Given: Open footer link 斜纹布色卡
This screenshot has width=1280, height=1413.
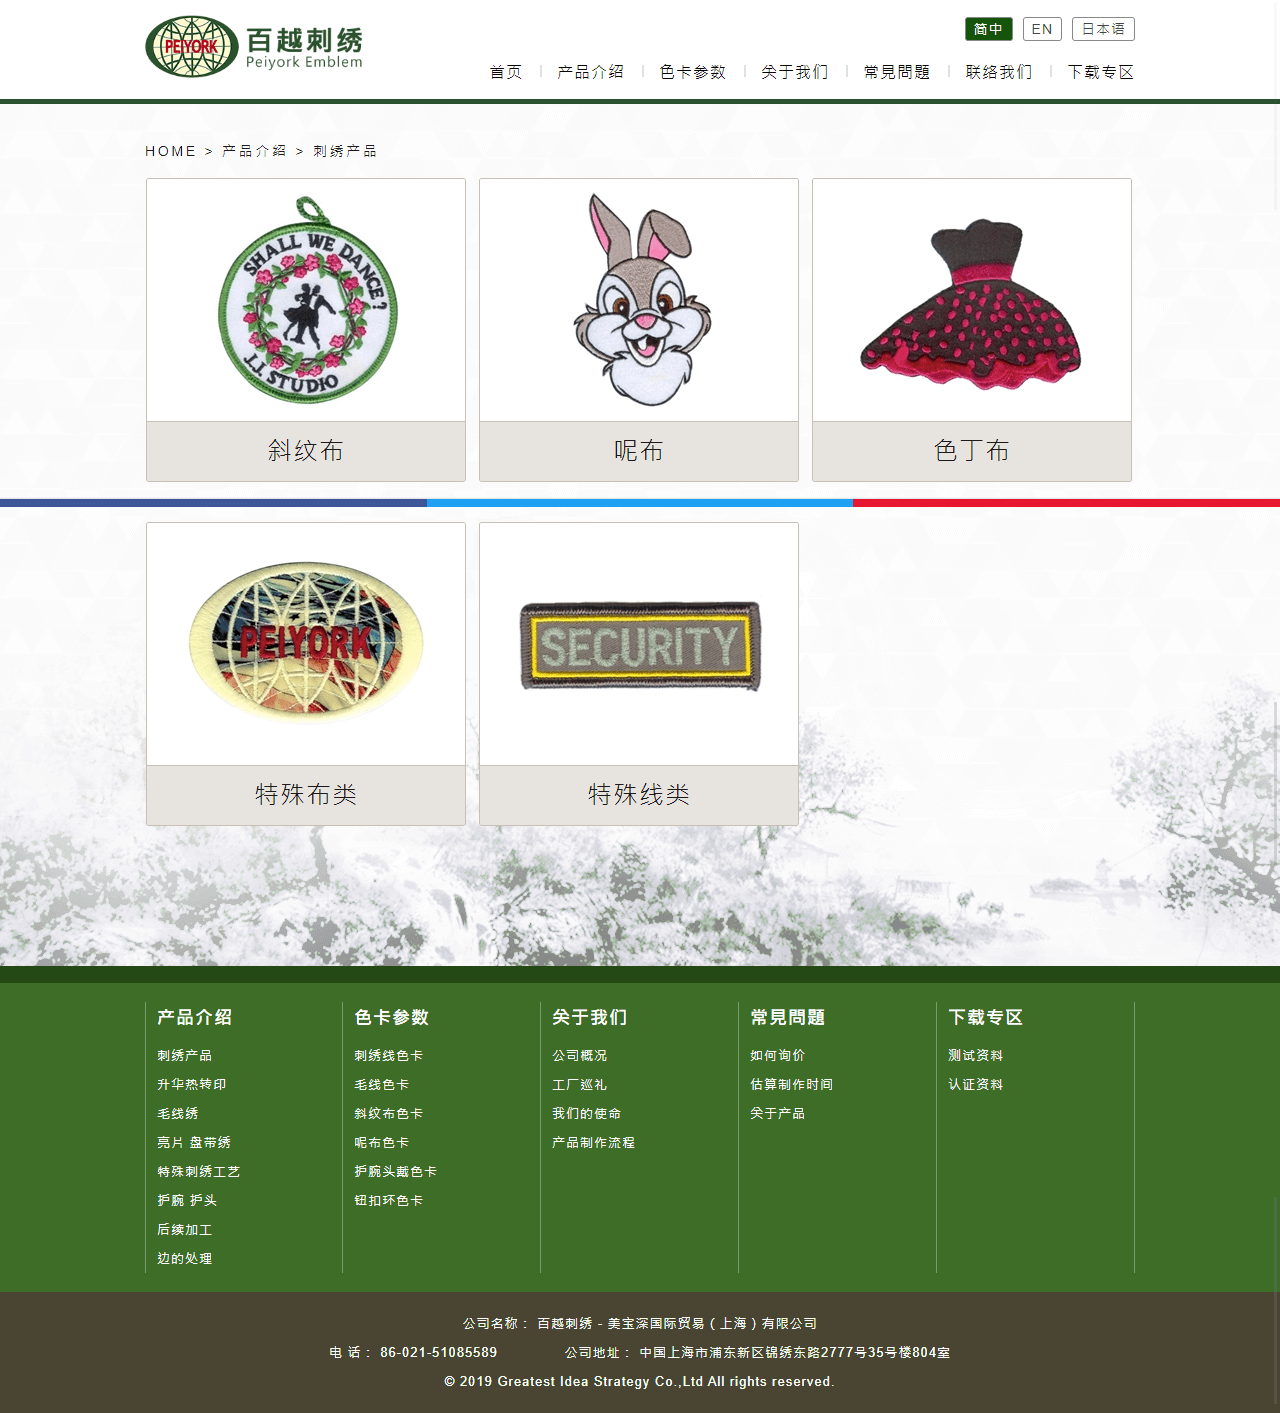Looking at the screenshot, I should click(x=389, y=1113).
